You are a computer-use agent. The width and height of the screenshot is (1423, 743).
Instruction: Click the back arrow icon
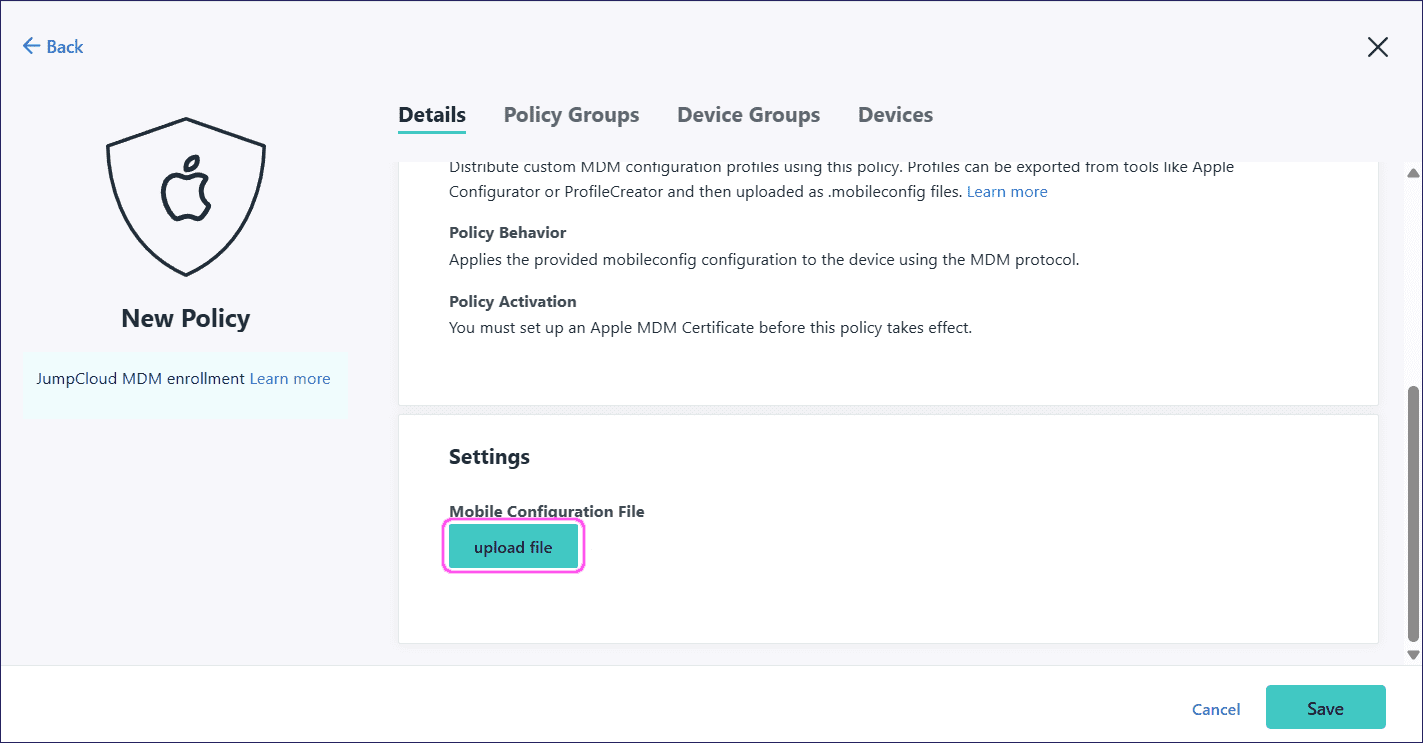[31, 46]
